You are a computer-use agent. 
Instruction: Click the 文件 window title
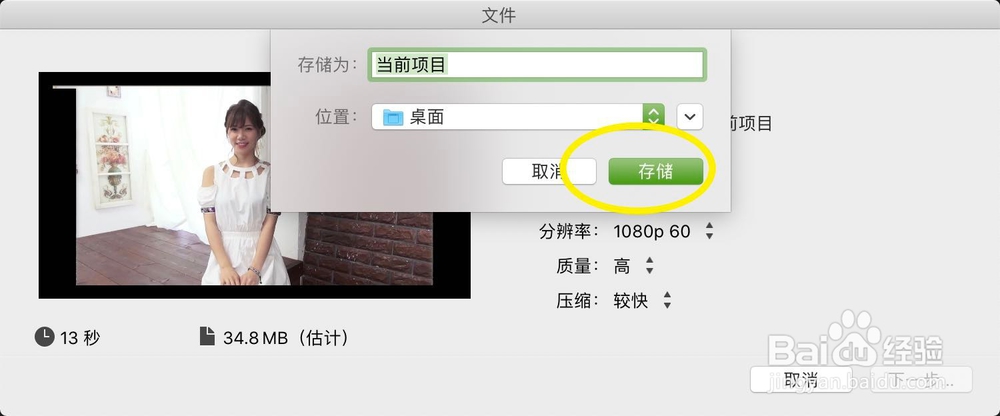pos(499,15)
